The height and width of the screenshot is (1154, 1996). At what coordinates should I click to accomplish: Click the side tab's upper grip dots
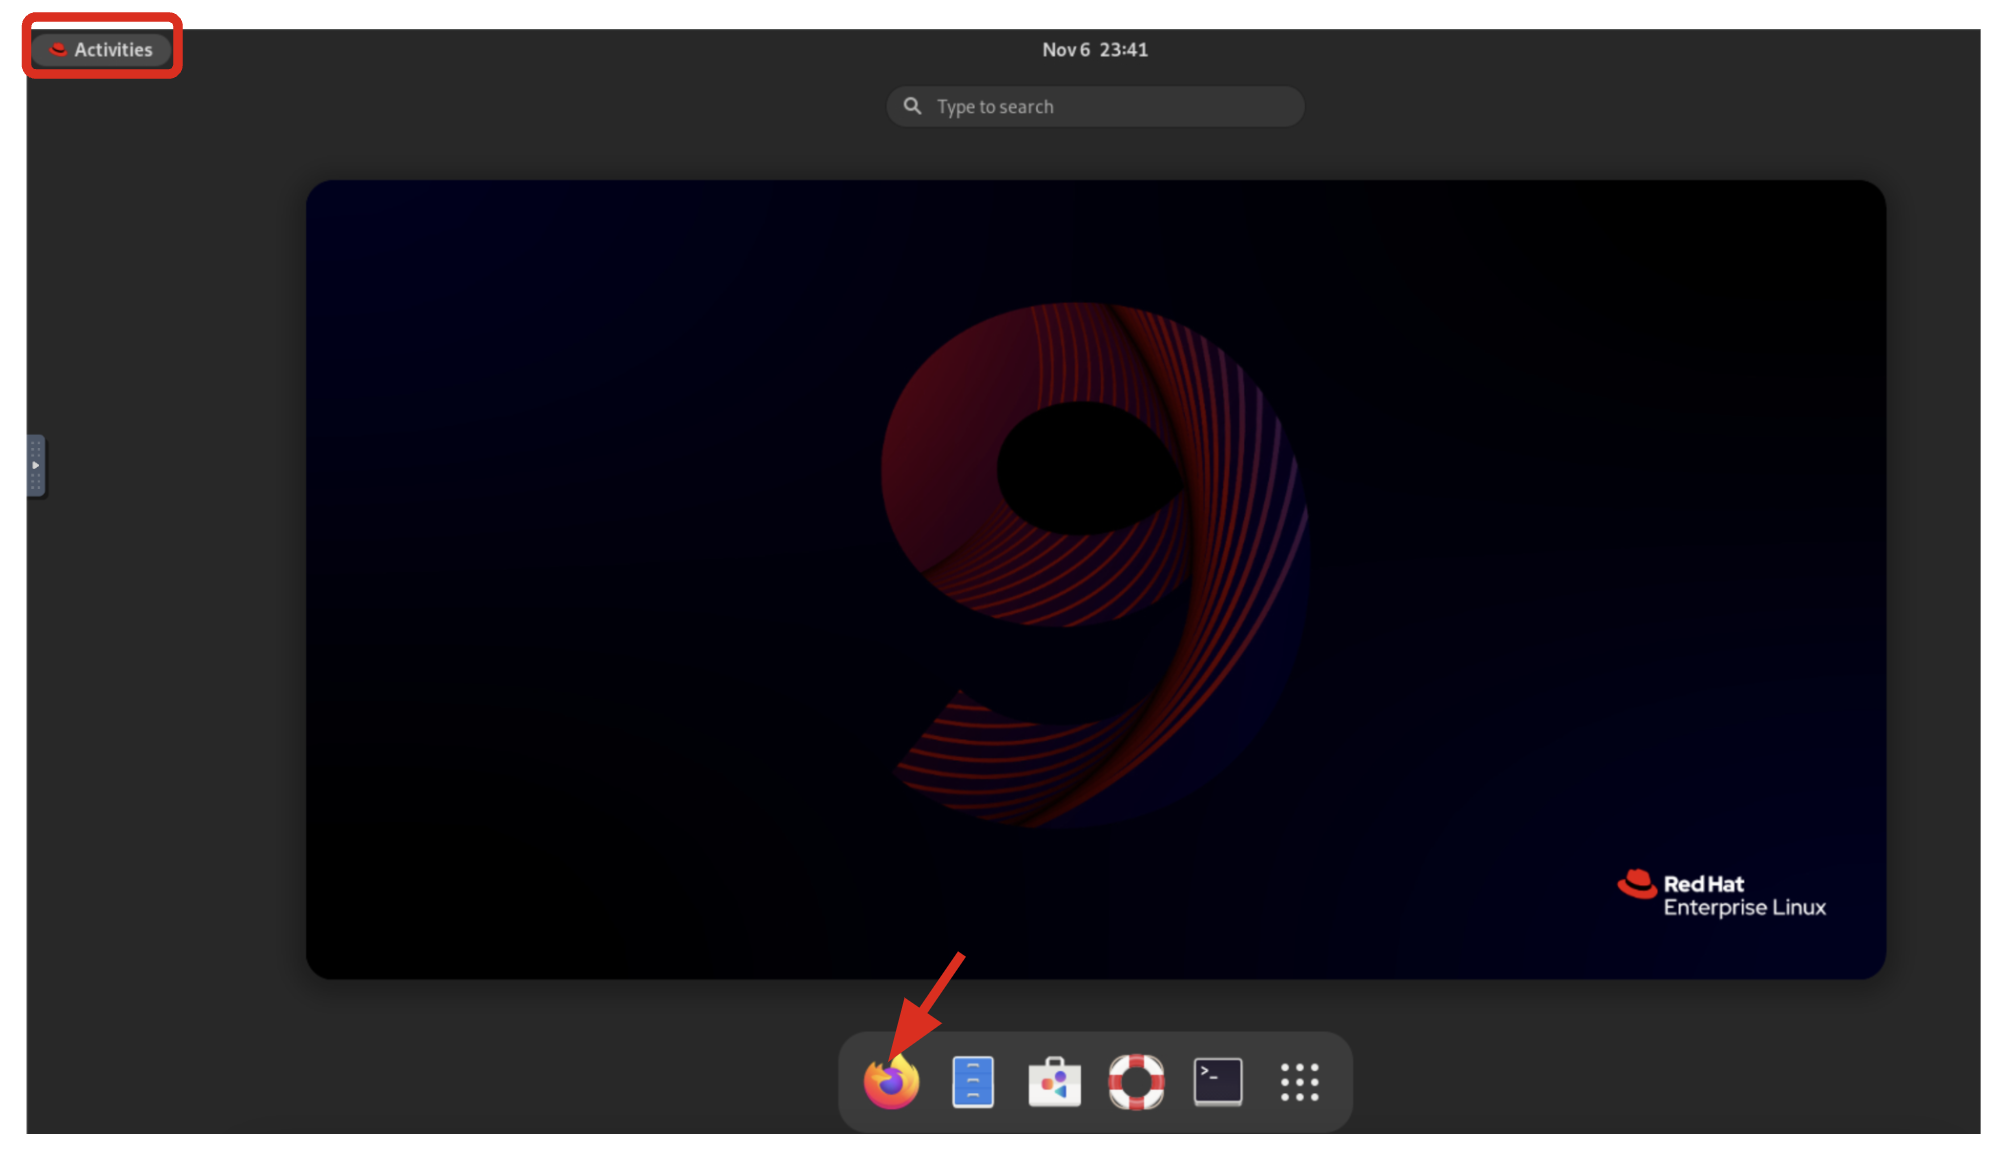point(36,447)
